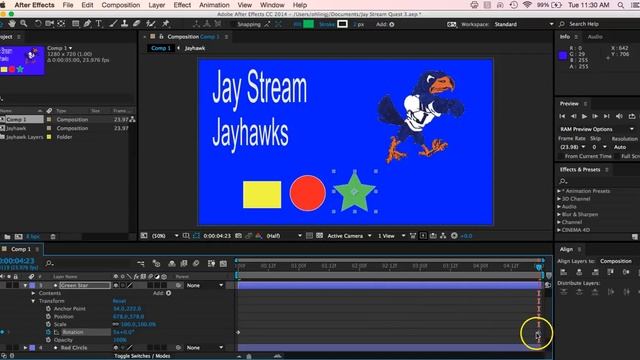Open the Window menu
Screen dimensions: 640x360
pos(272,5)
